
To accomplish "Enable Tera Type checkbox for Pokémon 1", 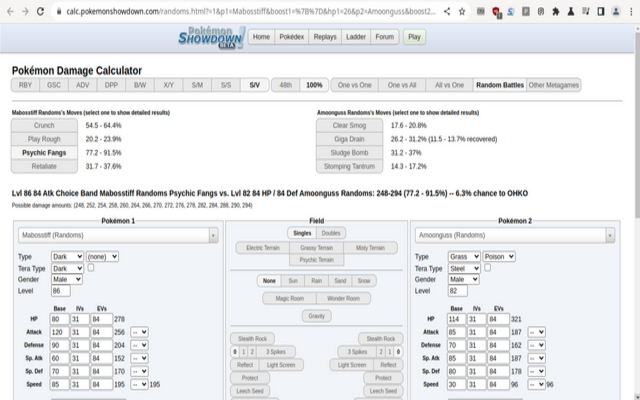I will tap(92, 268).
